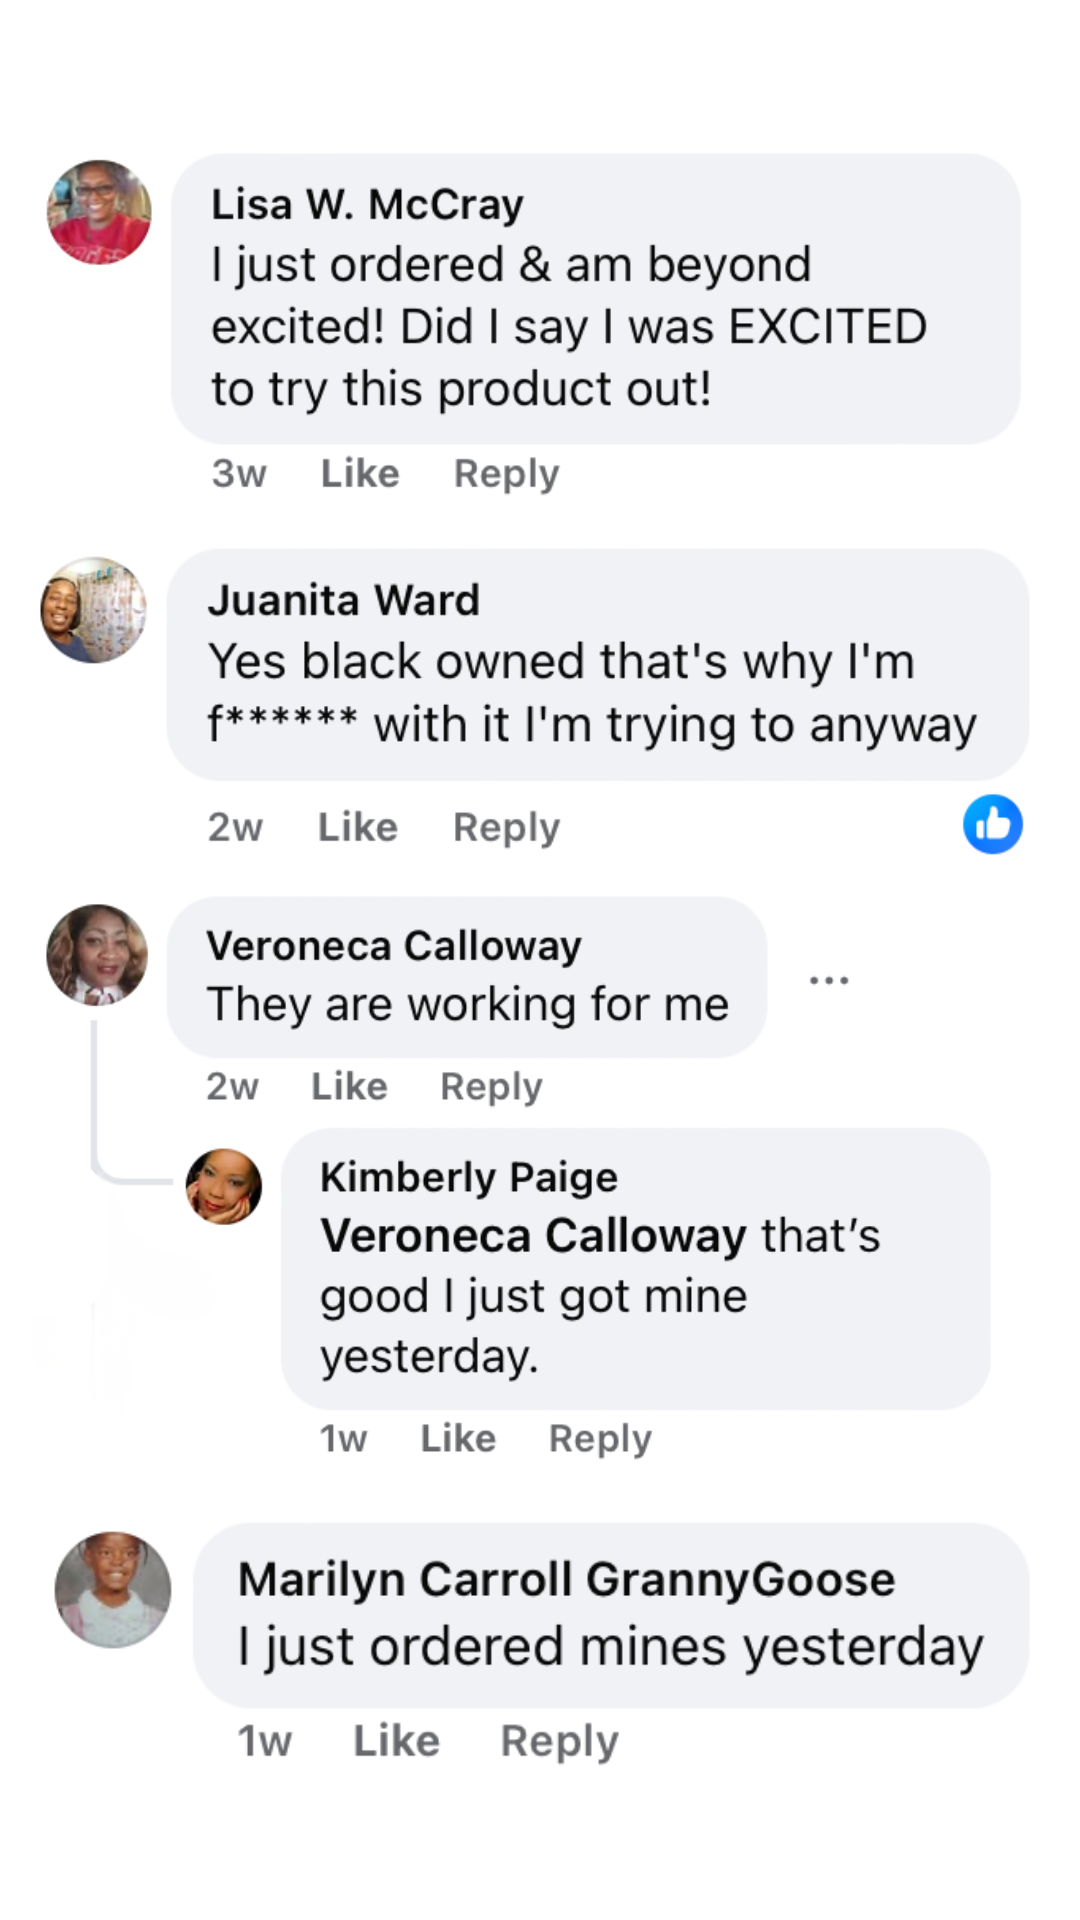Open the Juanita Ward name link
1080x1920 pixels.
[344, 600]
